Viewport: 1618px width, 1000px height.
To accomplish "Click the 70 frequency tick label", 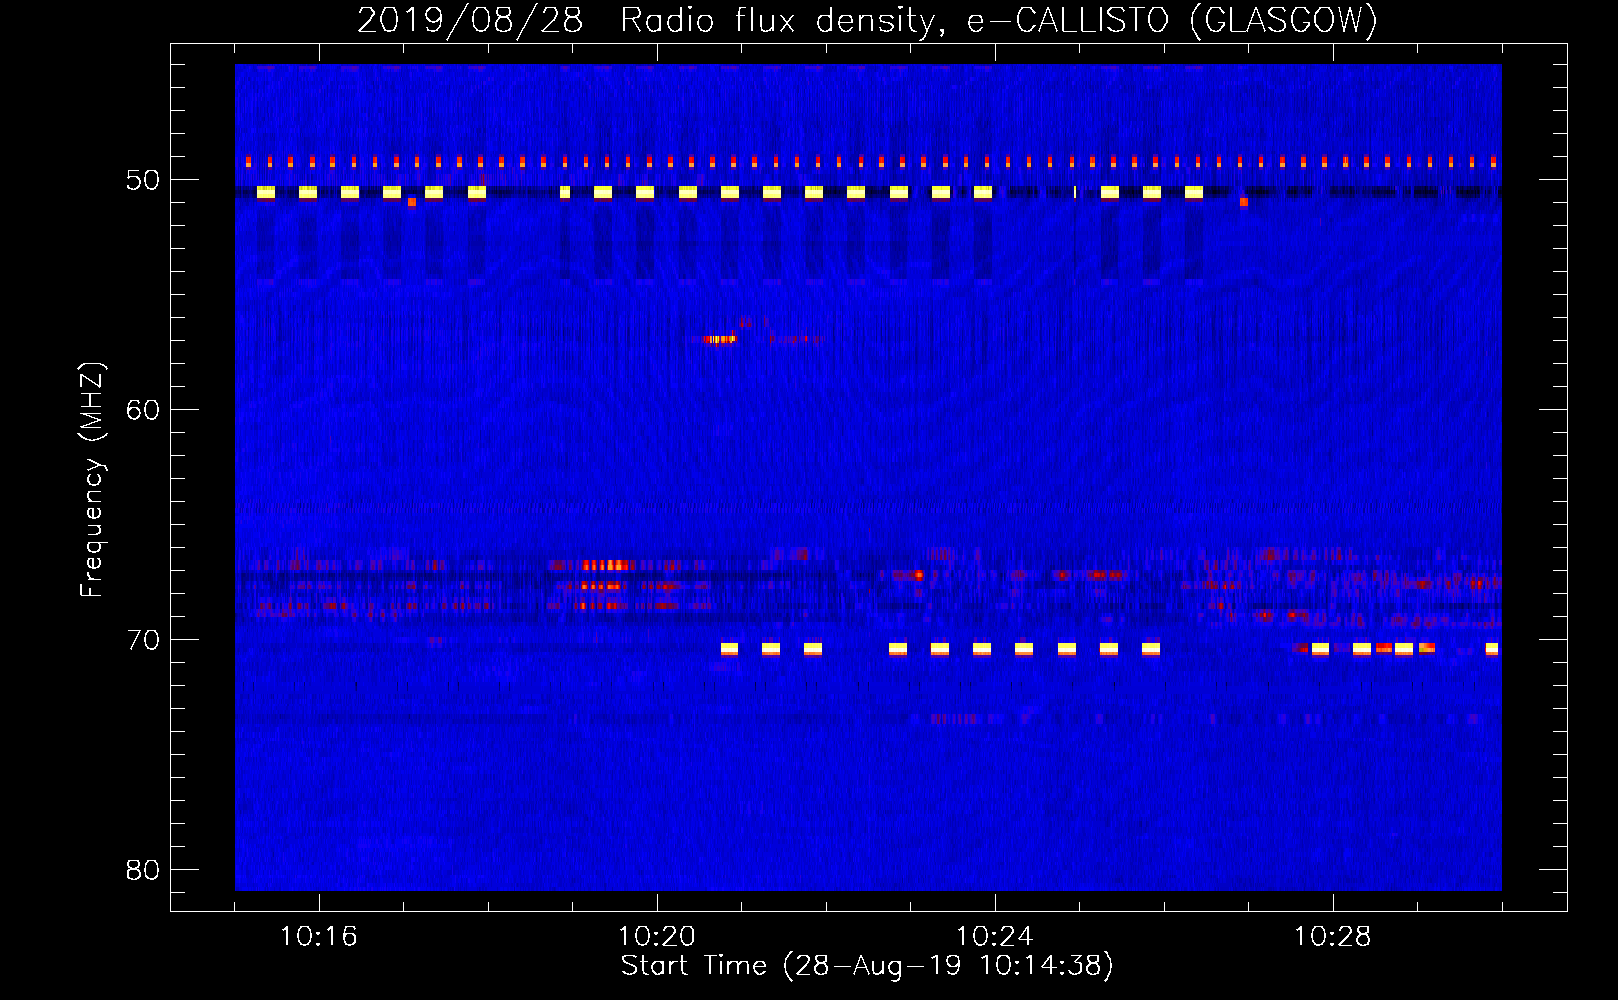I will (x=143, y=640).
